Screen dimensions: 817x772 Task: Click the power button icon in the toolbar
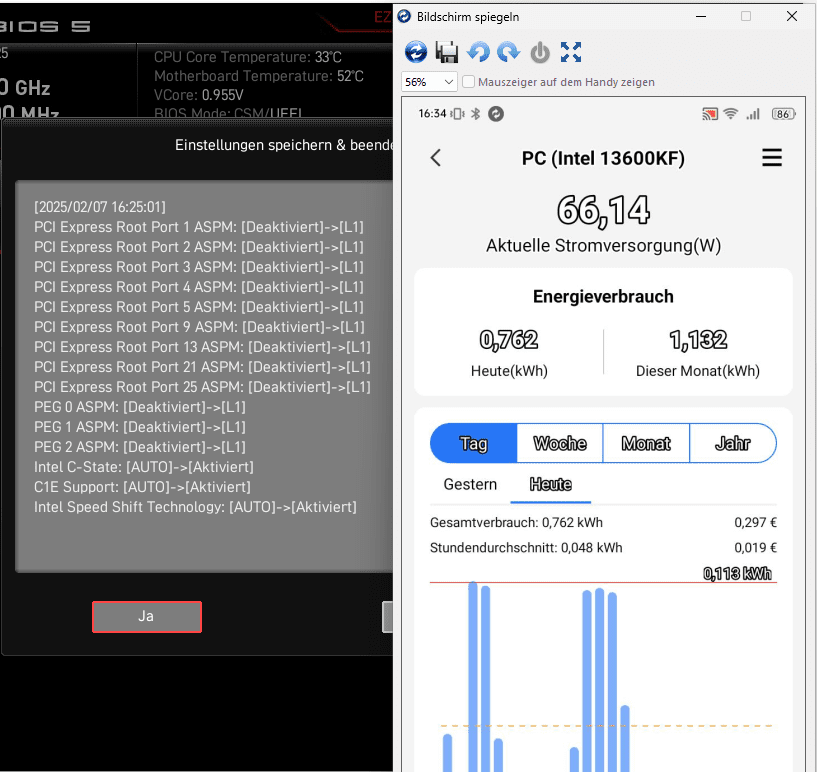540,53
